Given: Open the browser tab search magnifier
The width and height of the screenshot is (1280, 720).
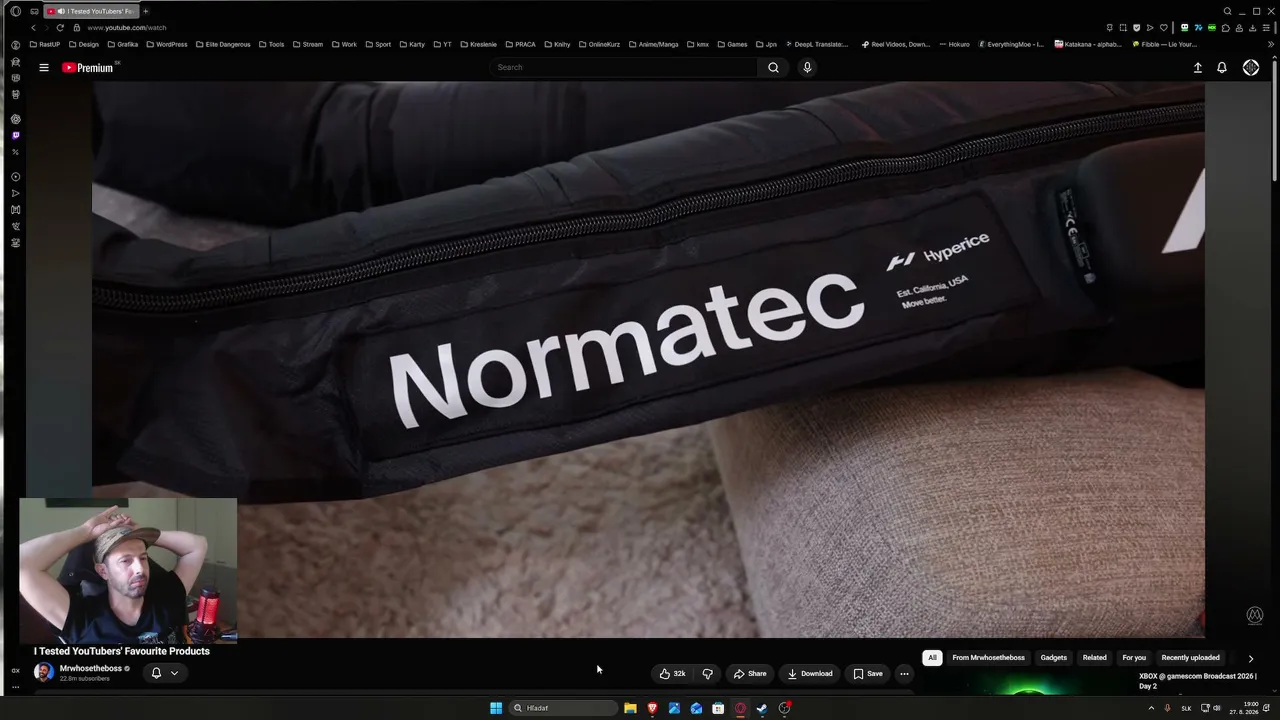Looking at the screenshot, I should point(1227,11).
